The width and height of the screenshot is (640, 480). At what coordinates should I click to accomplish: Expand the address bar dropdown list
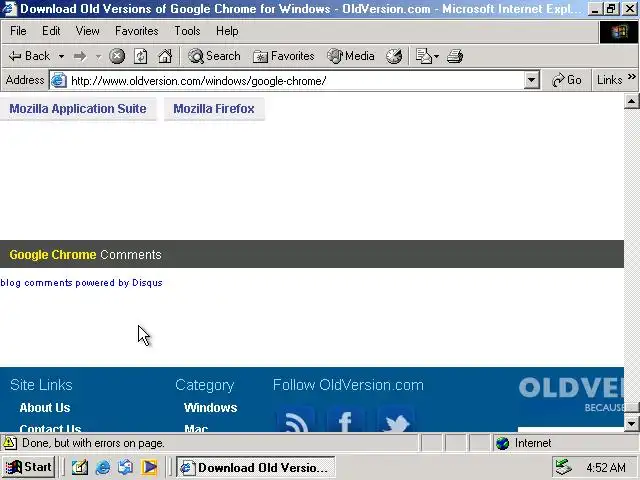(x=531, y=81)
